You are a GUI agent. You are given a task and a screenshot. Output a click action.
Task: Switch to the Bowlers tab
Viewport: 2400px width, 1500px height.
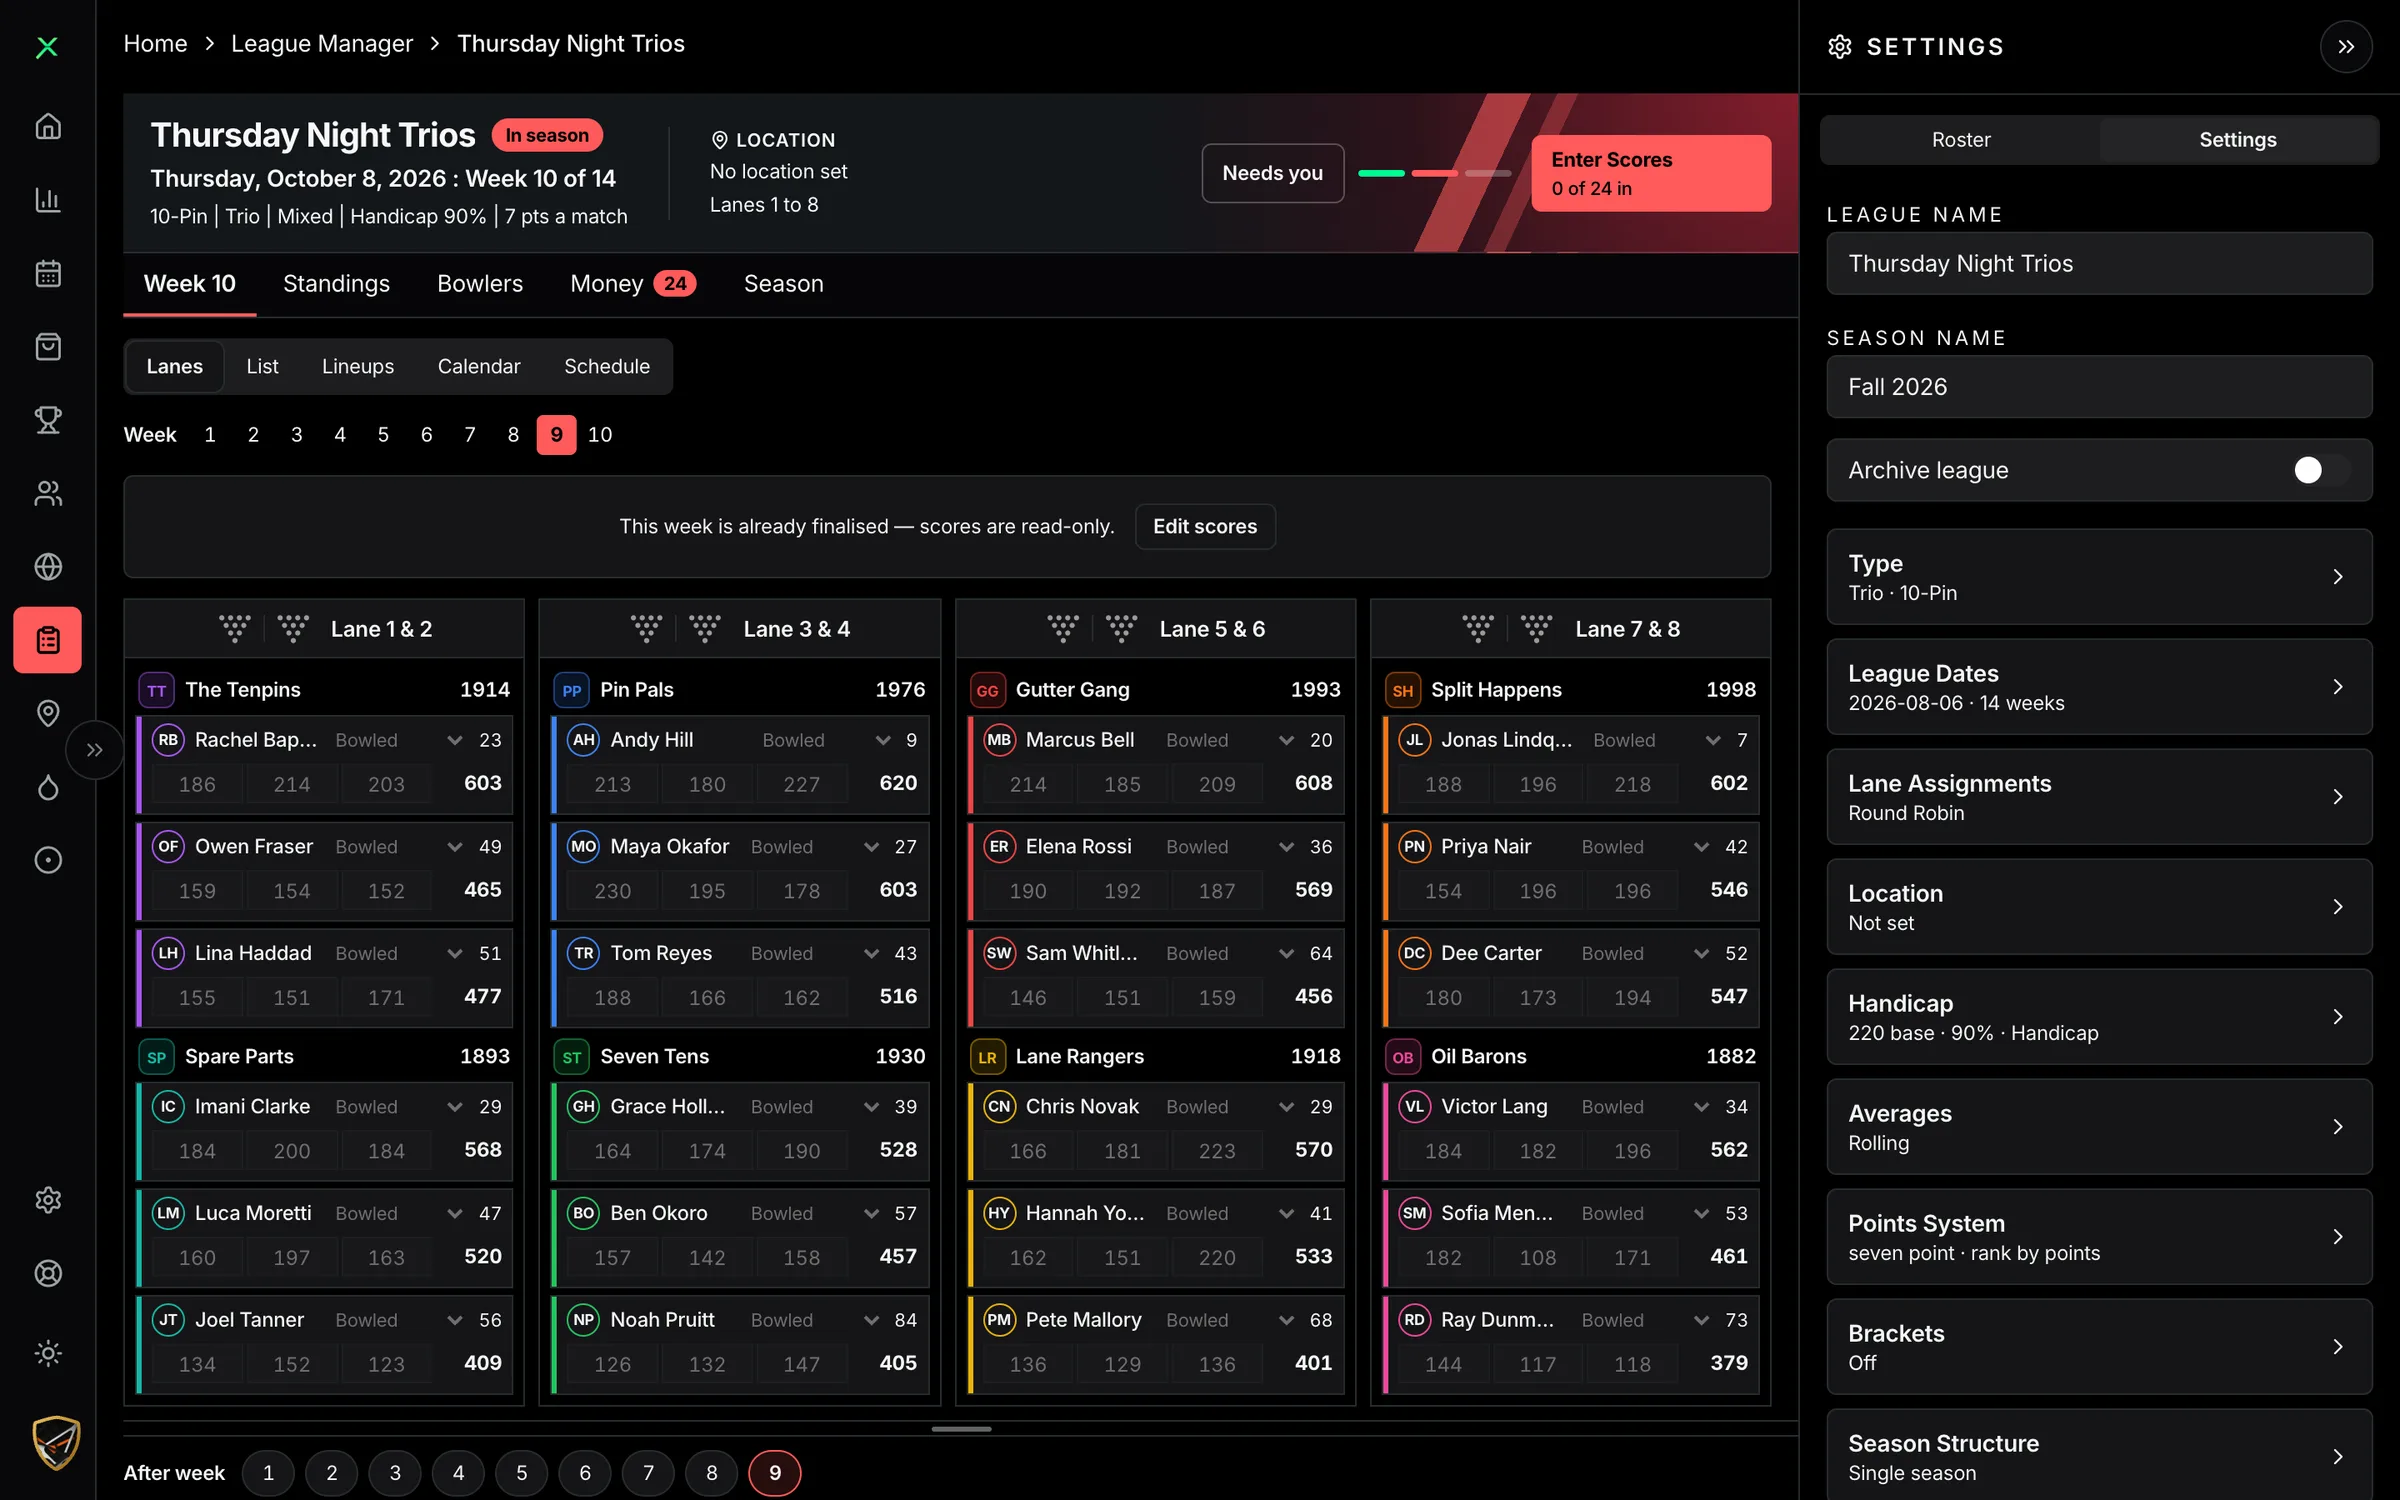[x=480, y=284]
